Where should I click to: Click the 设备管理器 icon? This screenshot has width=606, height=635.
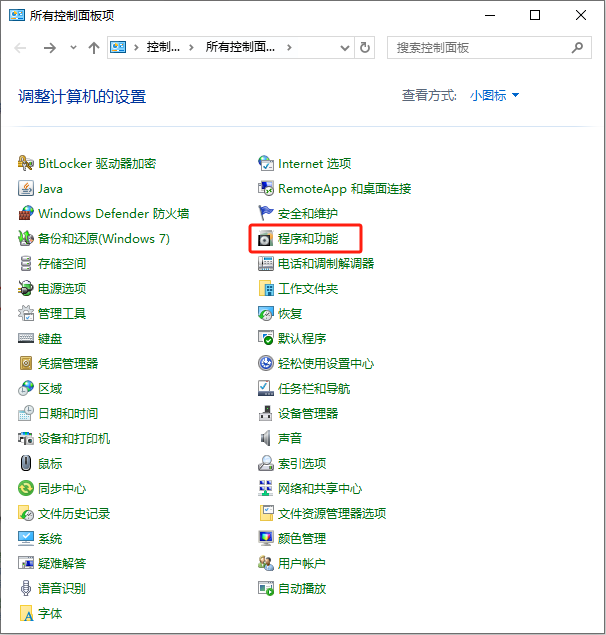click(266, 413)
